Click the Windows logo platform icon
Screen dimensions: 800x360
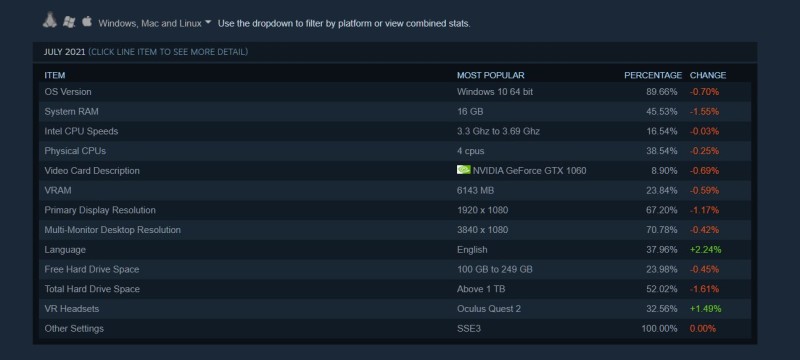(69, 21)
